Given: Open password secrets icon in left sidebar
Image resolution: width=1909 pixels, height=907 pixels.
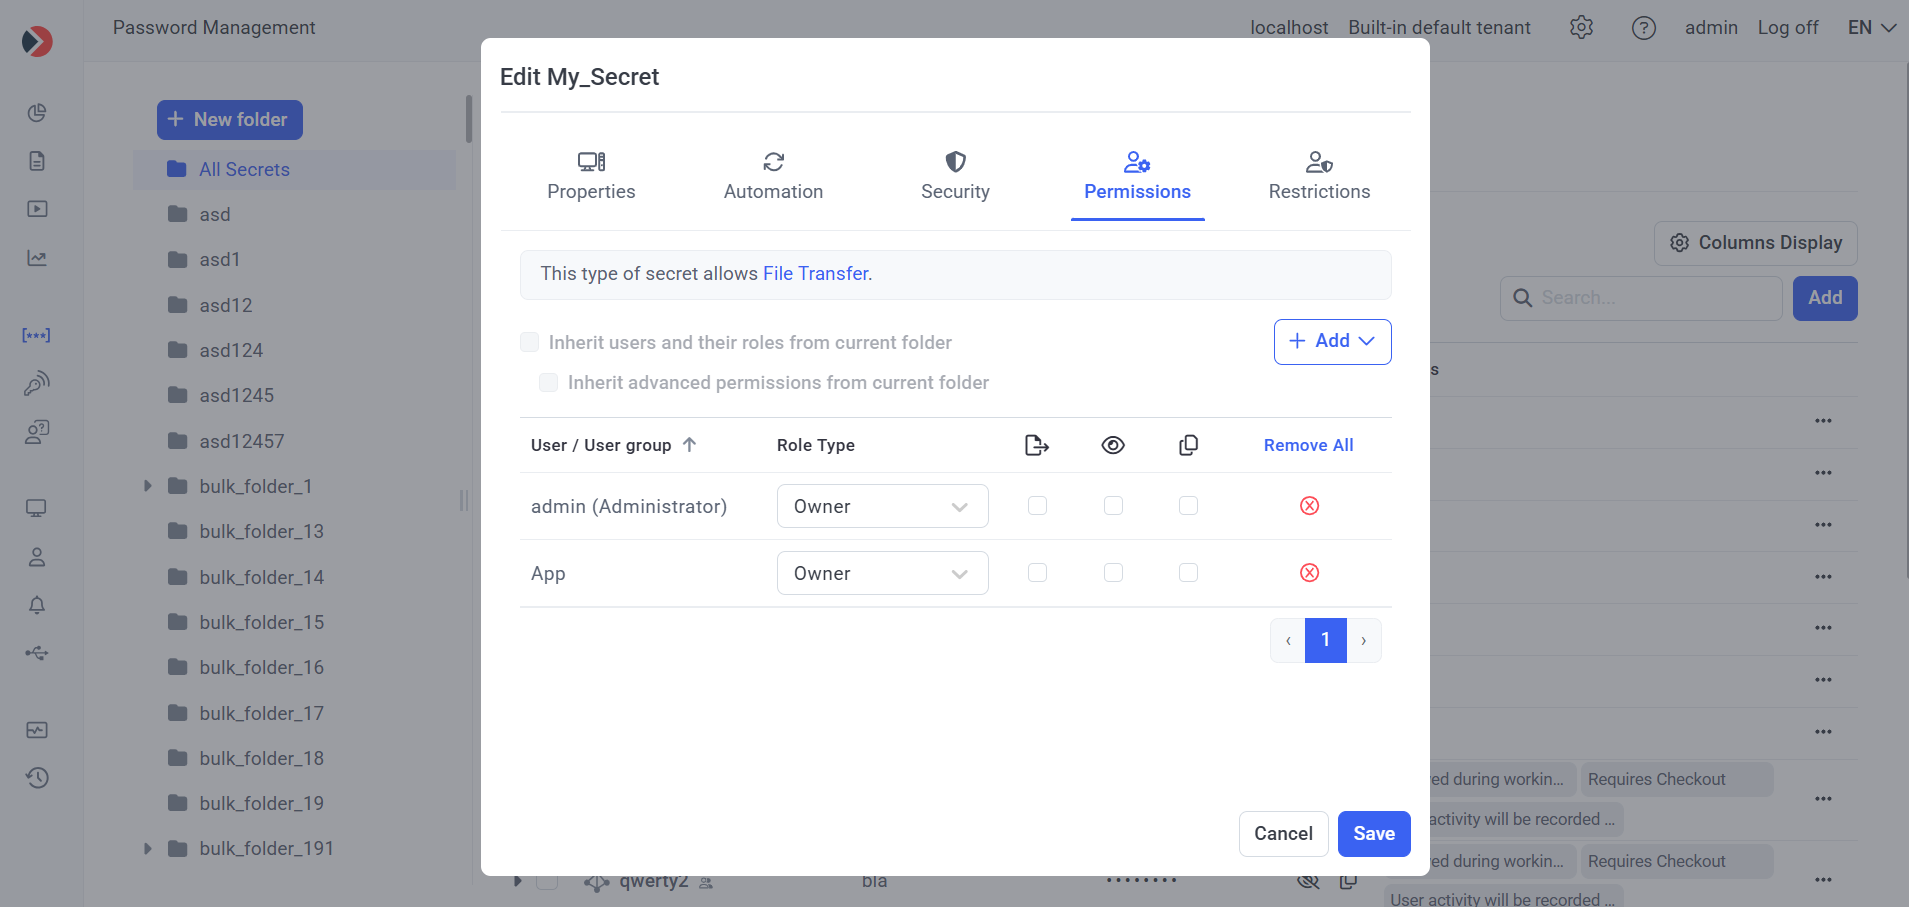Looking at the screenshot, I should 37,336.
